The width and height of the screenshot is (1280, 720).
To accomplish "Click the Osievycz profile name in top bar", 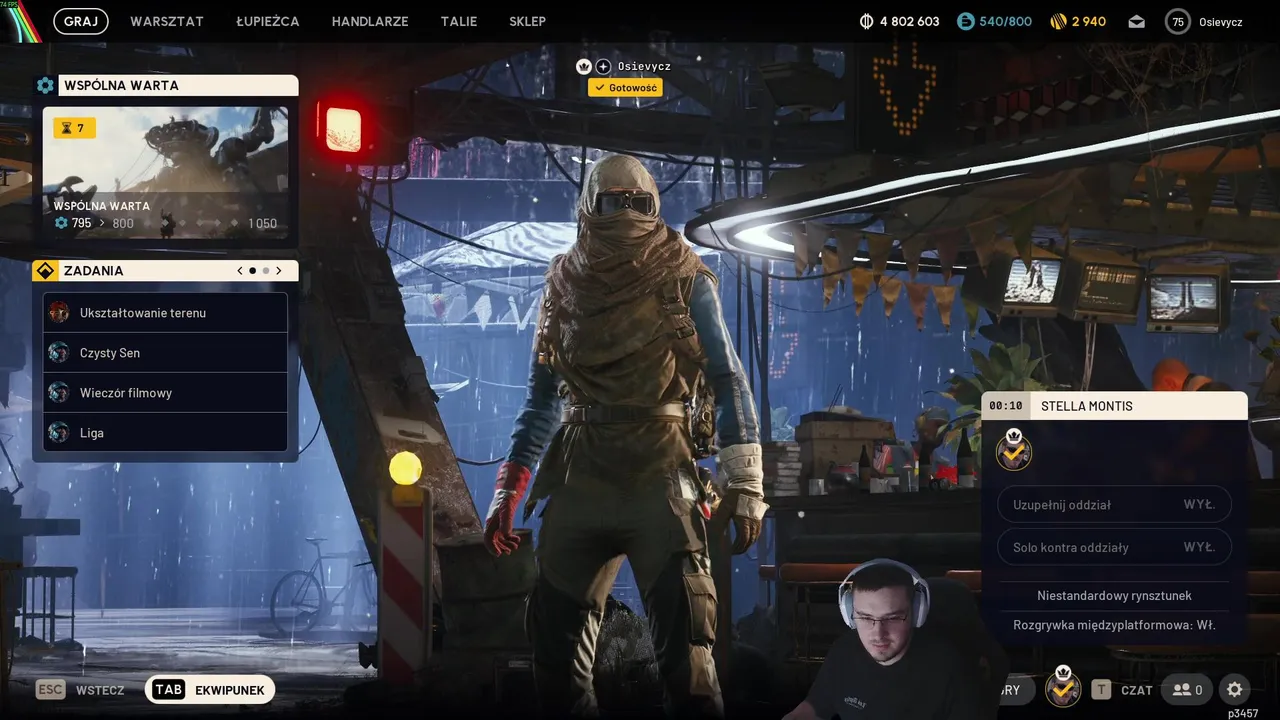I will [1221, 21].
